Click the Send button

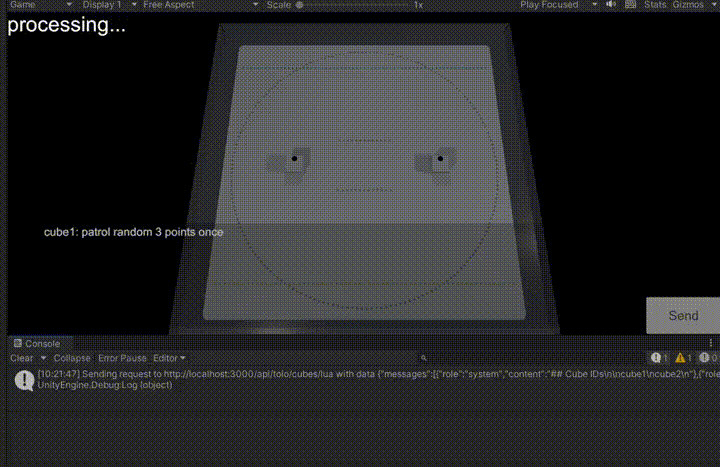click(683, 315)
